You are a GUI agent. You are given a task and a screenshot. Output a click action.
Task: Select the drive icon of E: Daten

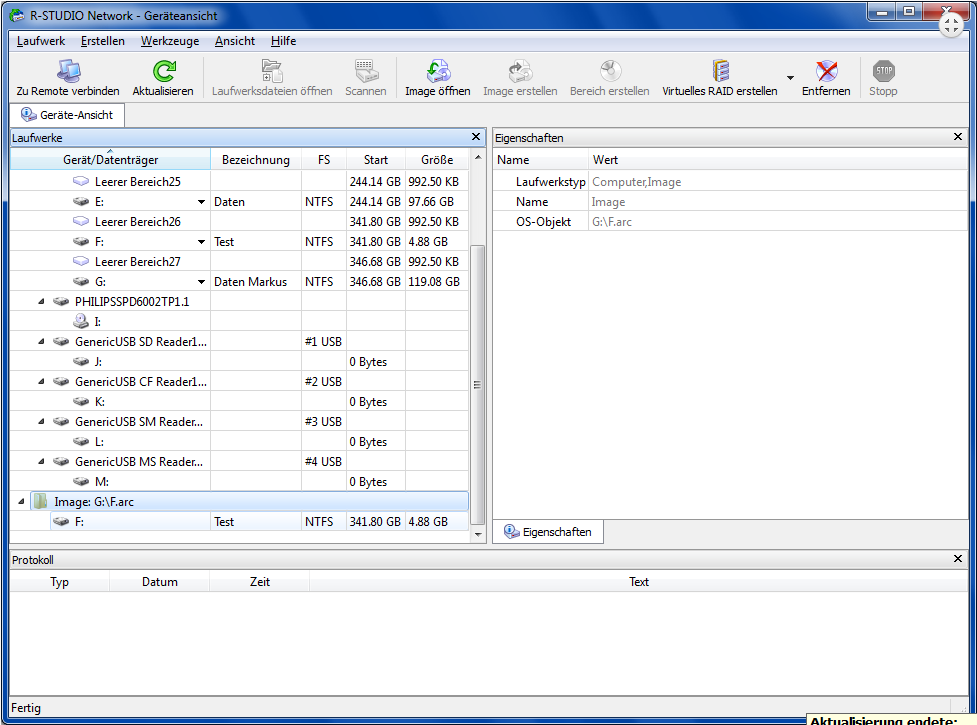click(x=81, y=202)
